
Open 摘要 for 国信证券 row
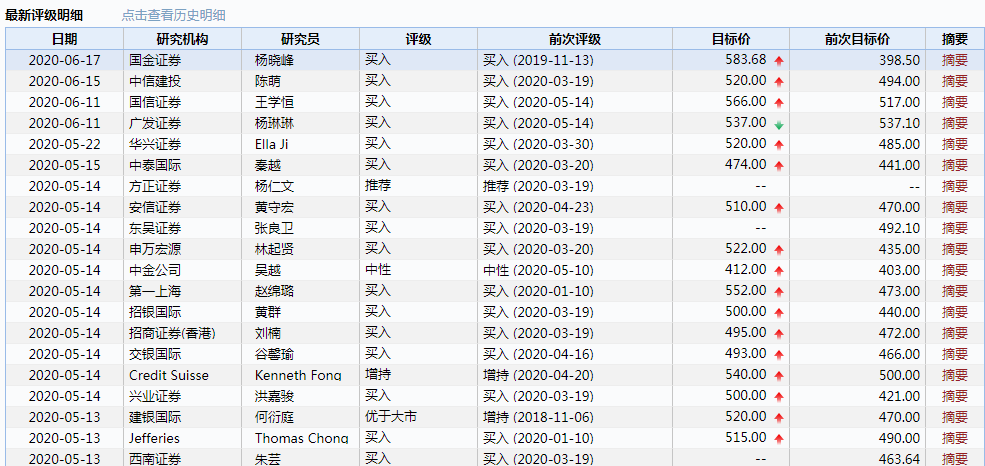pos(955,102)
